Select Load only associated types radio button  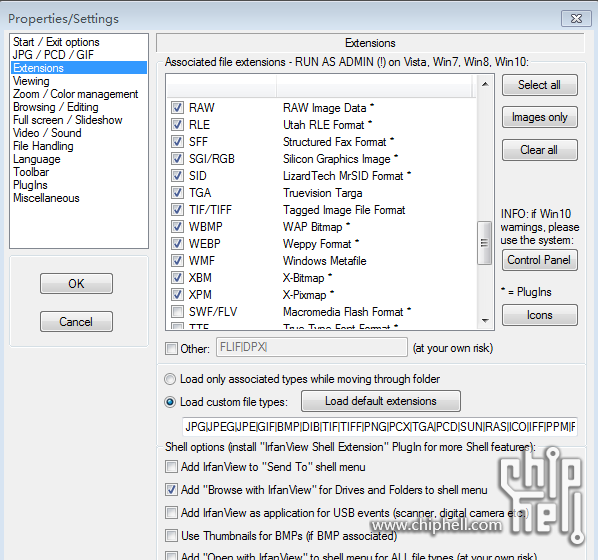[170, 379]
